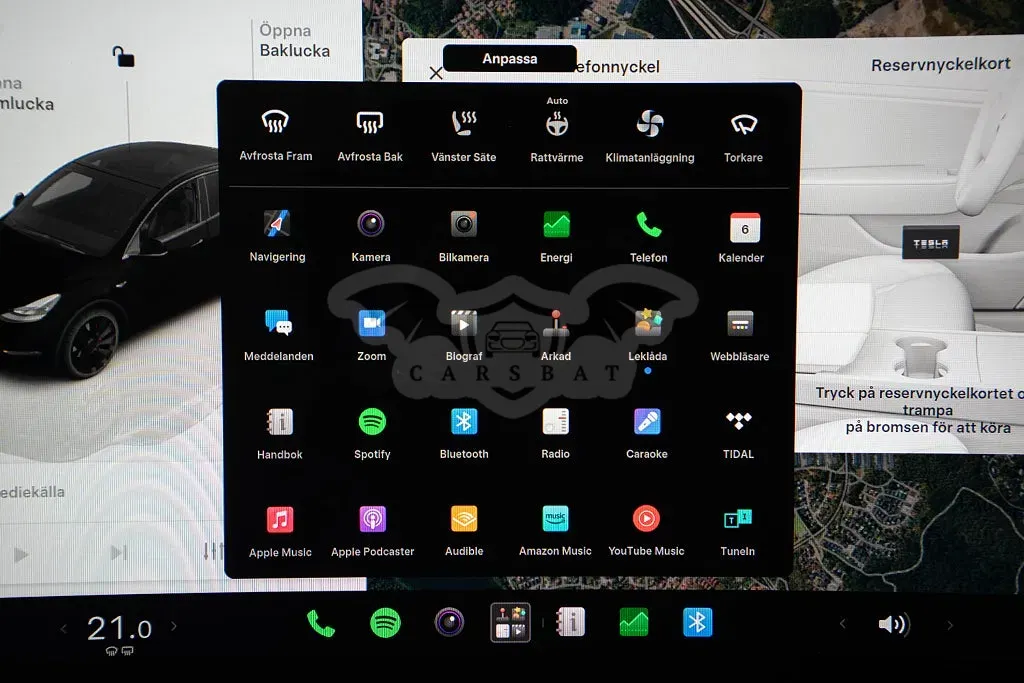
Task: Close the key card popup with X
Action: [436, 73]
